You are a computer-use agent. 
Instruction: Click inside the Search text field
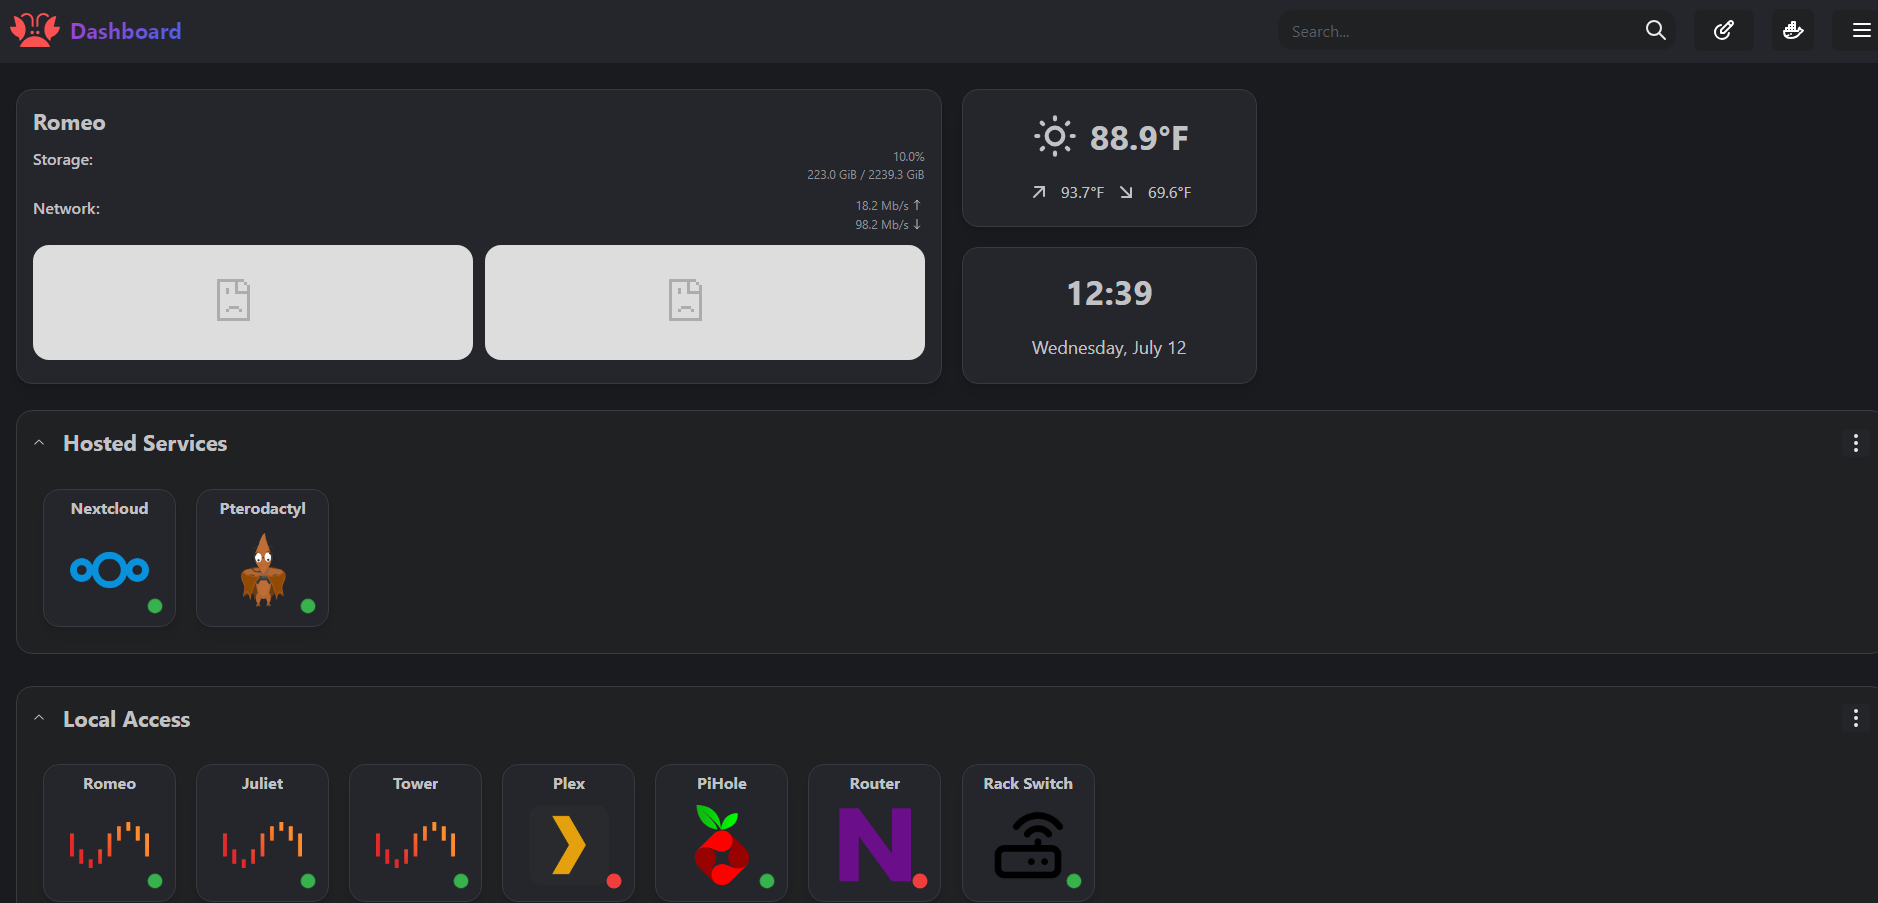(x=1450, y=30)
